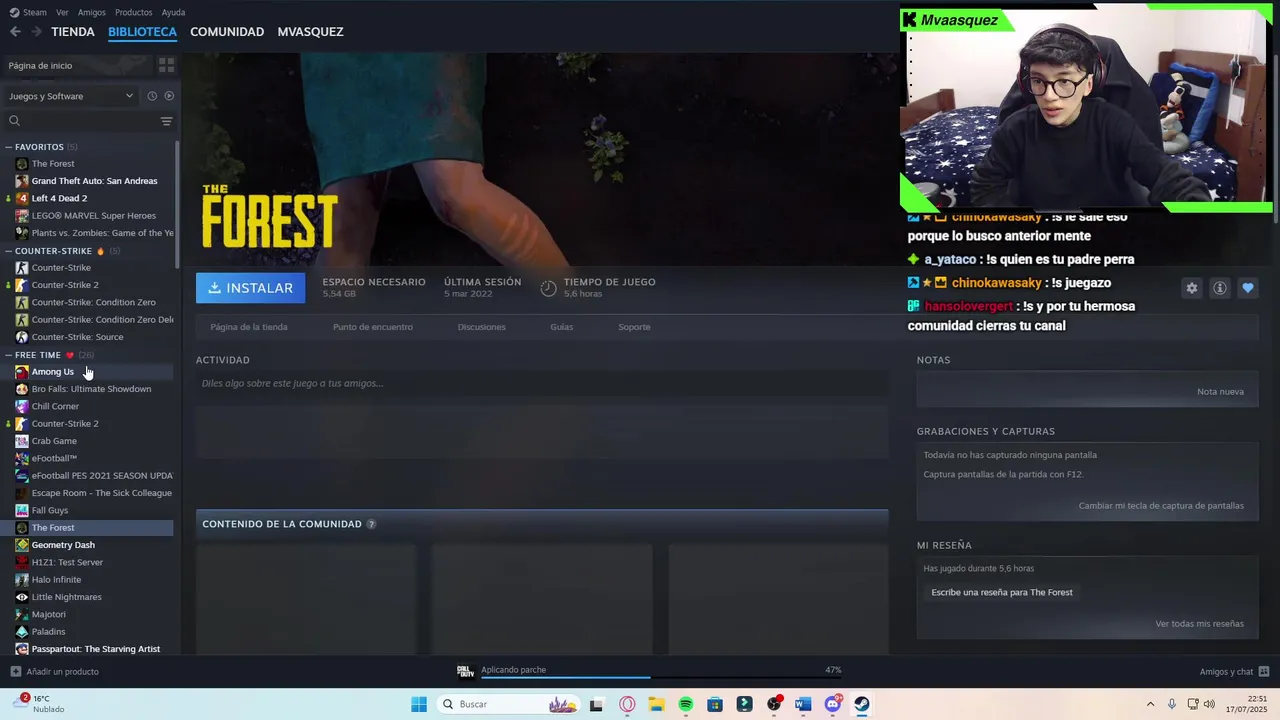The image size is (1280, 720).
Task: Click Cambiar mi tecla de captura de pantallas
Action: [1161, 506]
